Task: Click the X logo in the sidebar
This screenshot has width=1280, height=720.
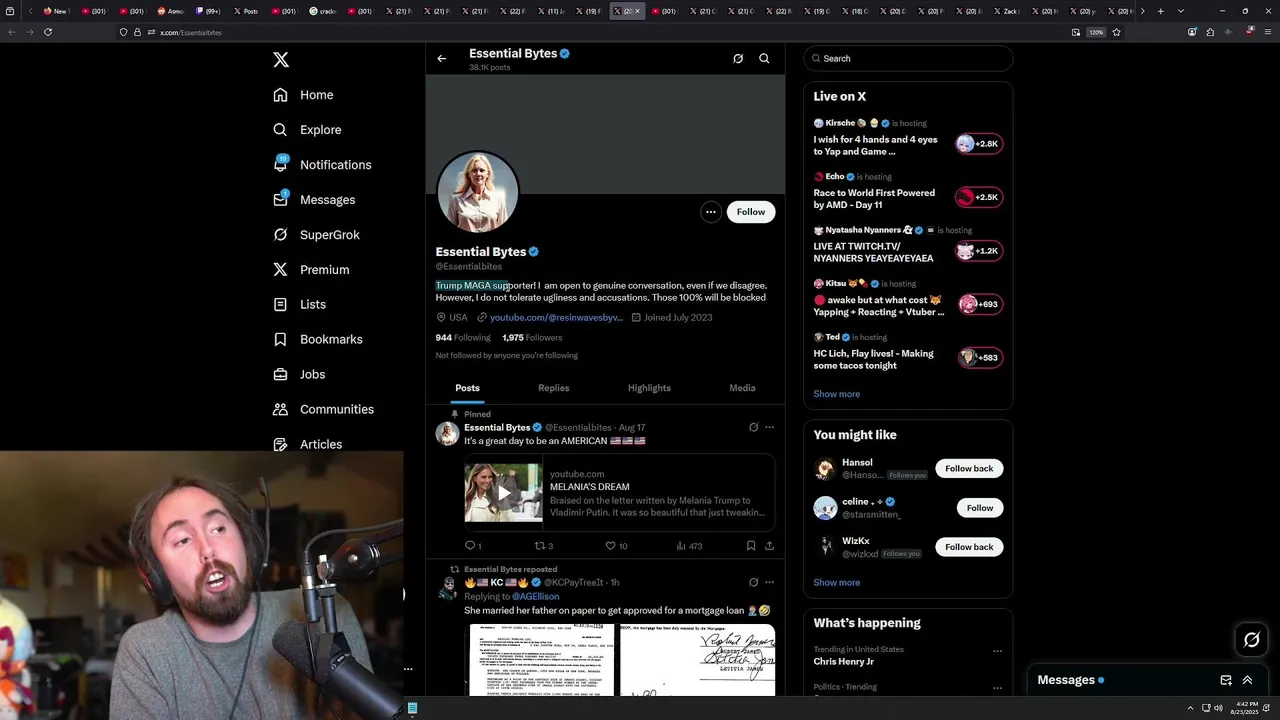Action: (281, 60)
